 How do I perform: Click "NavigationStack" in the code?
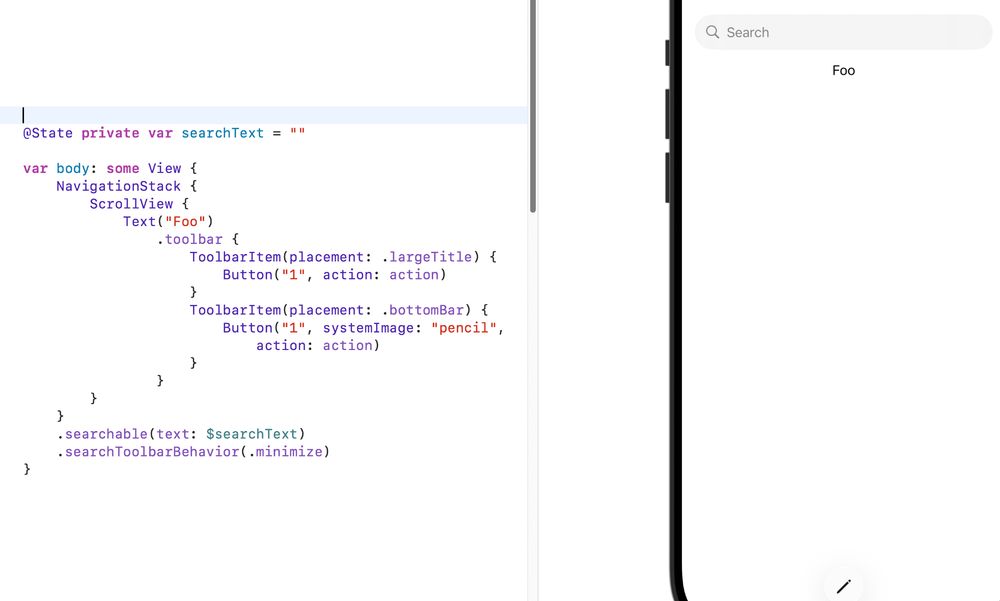(x=118, y=186)
